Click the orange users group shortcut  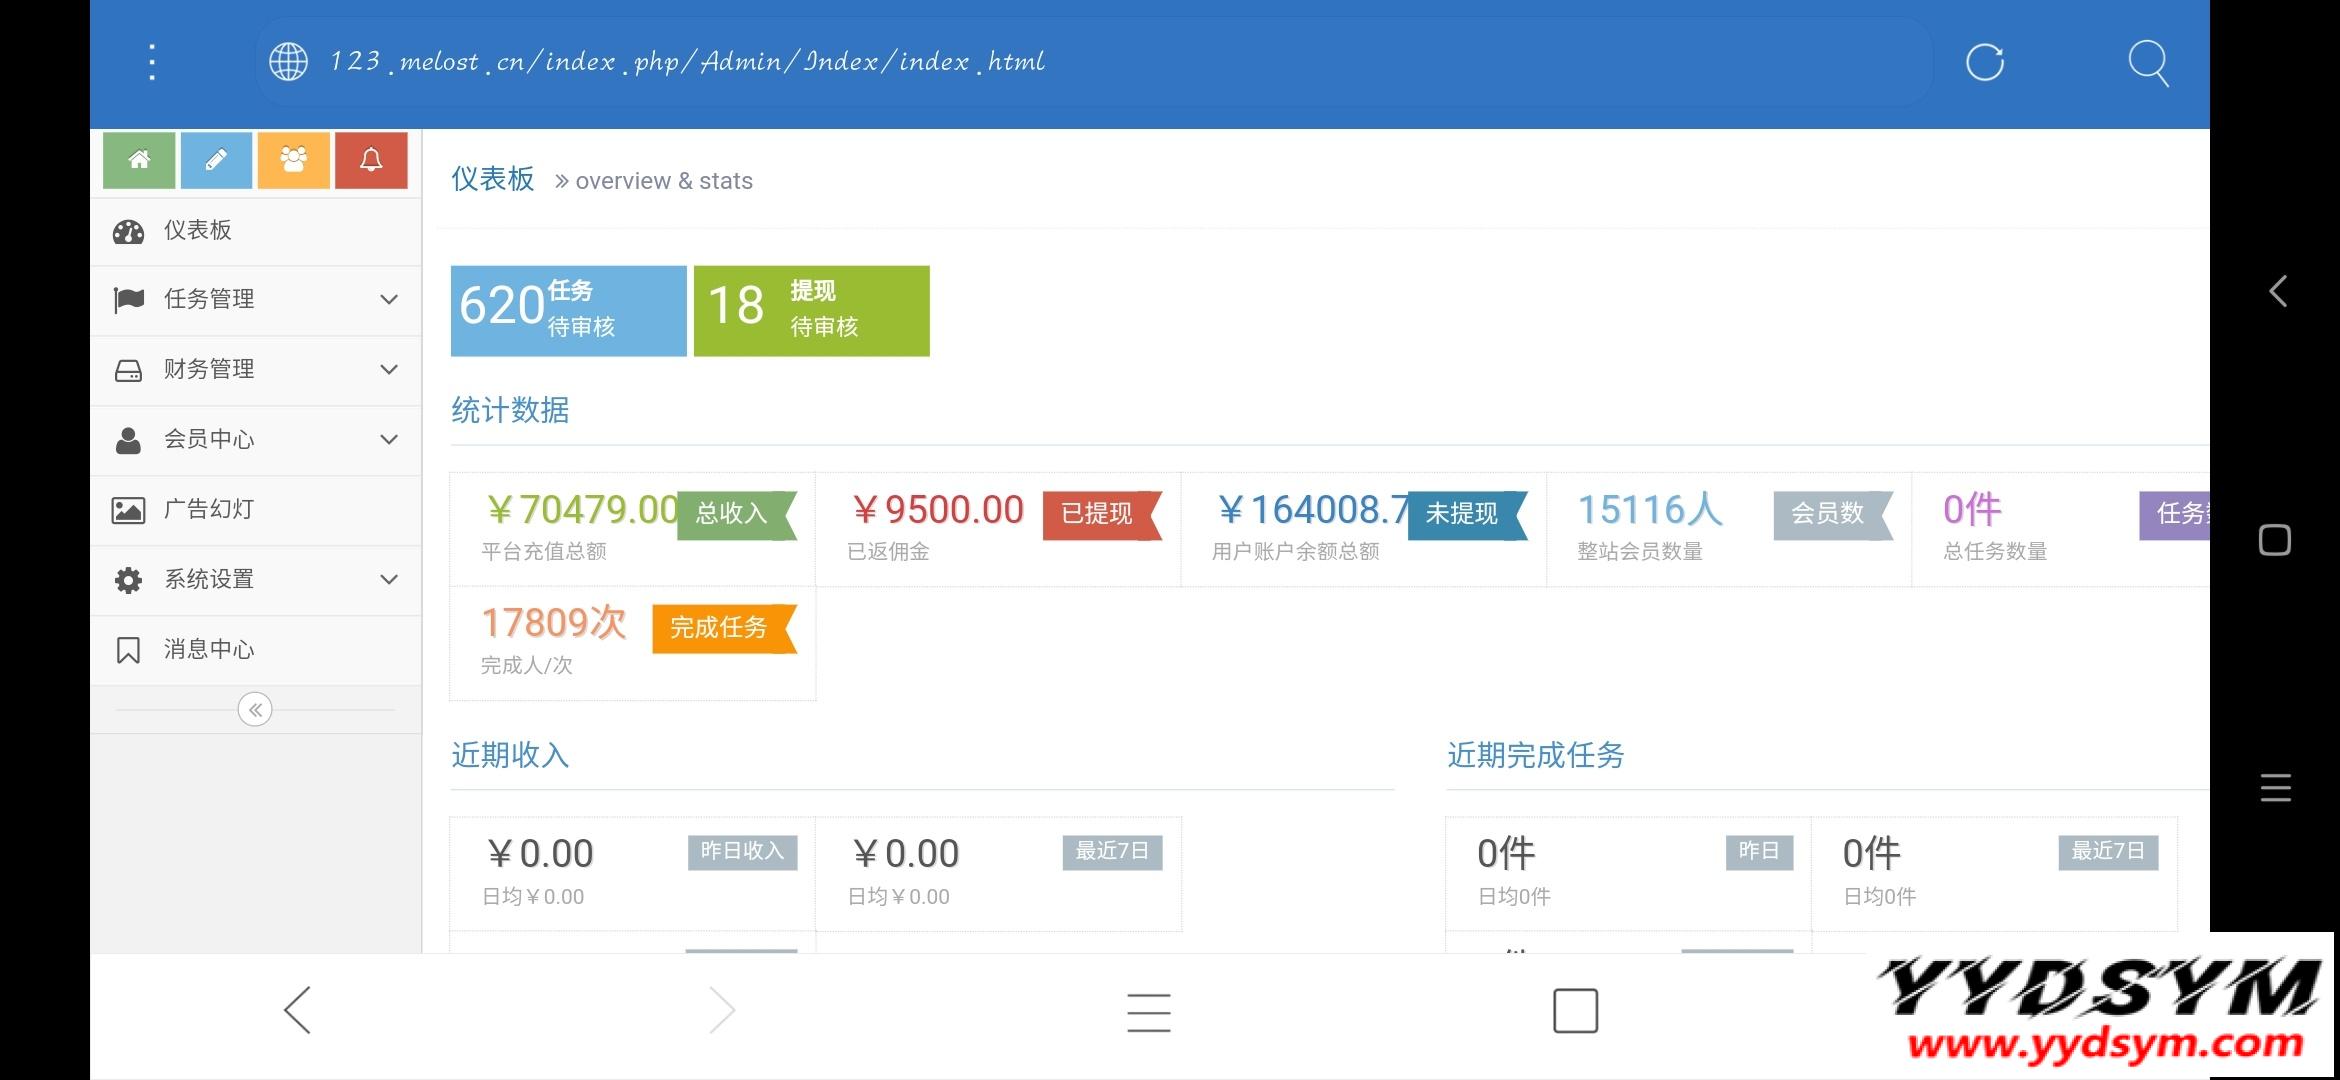click(x=293, y=160)
